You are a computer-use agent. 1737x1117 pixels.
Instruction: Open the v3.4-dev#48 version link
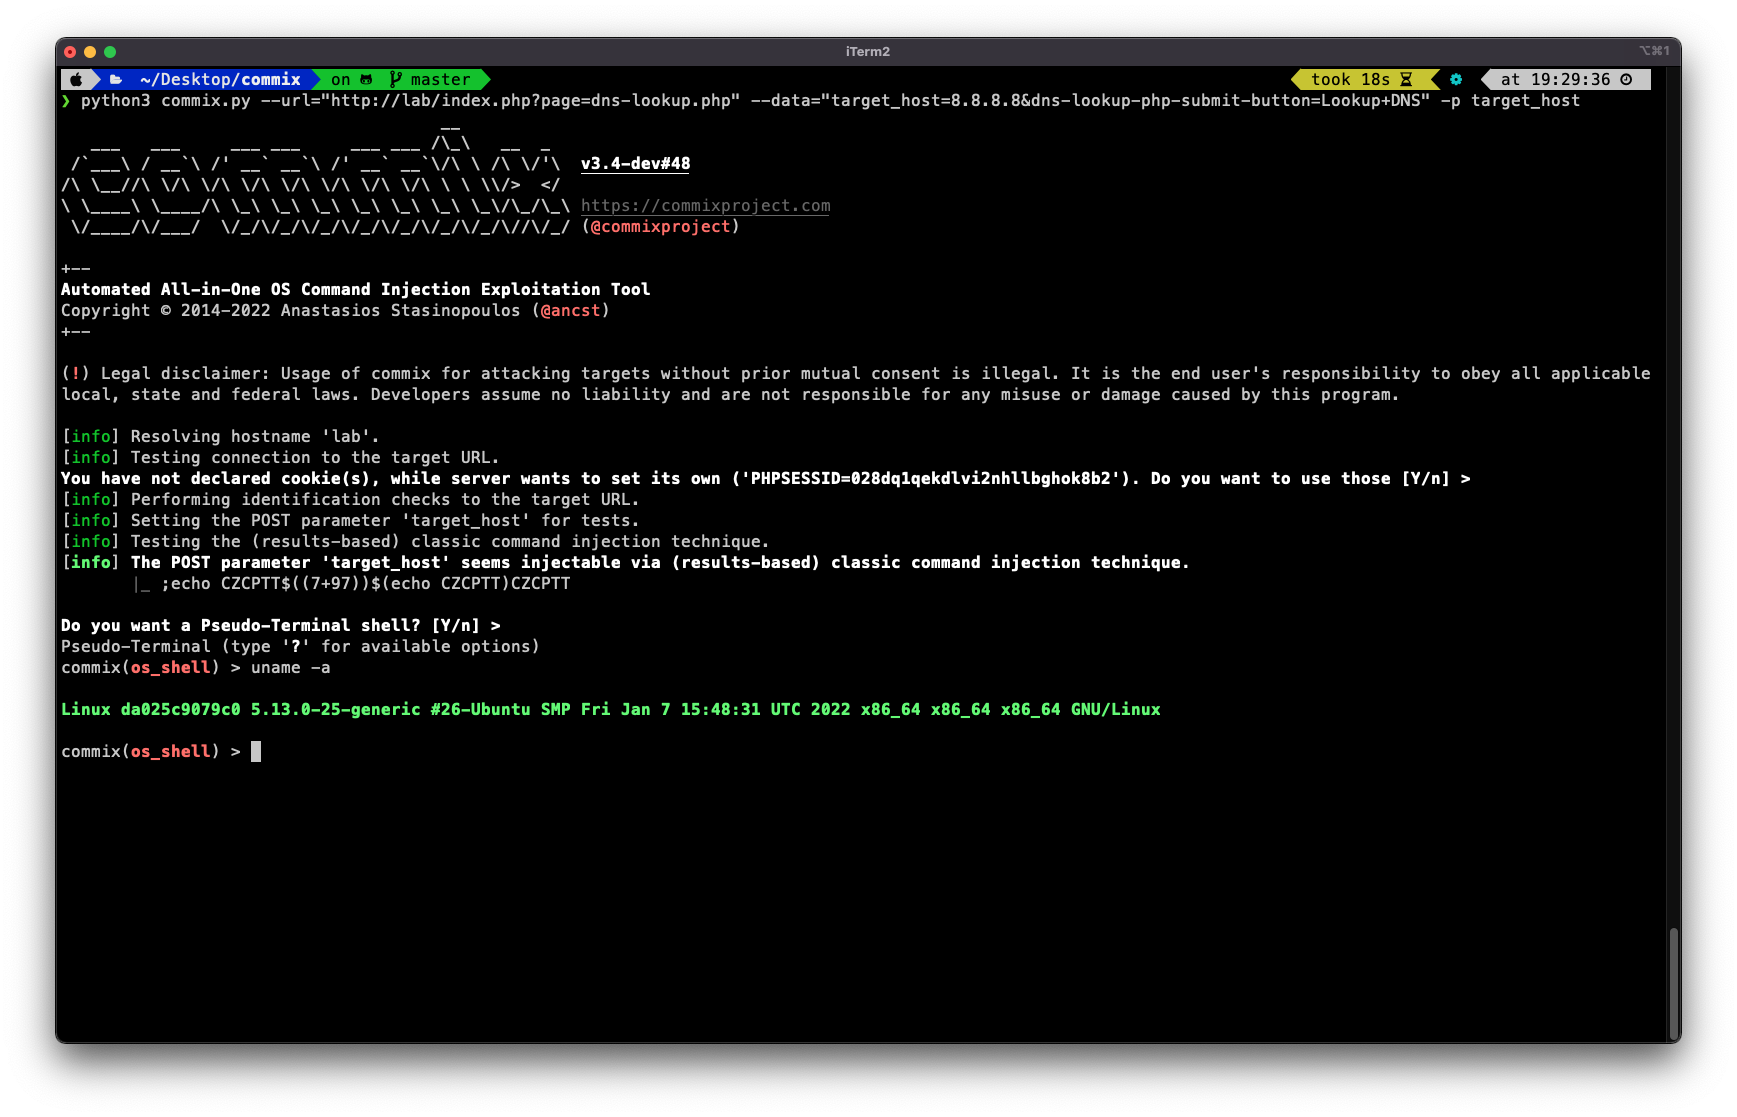[x=634, y=163]
